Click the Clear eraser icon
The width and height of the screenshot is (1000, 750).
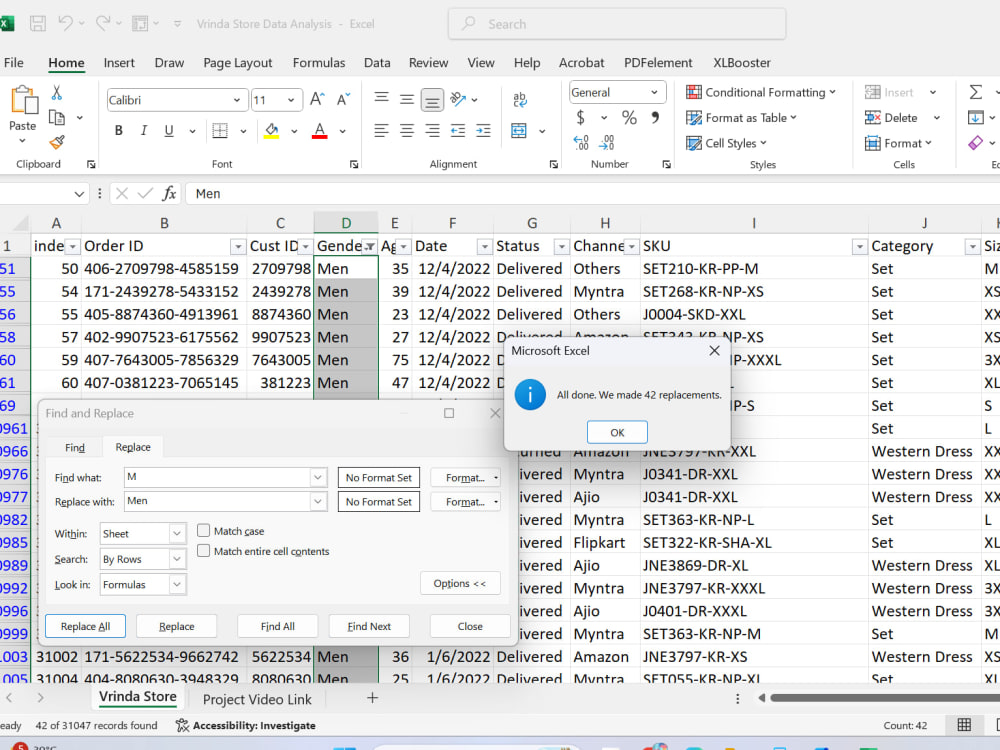click(x=975, y=143)
